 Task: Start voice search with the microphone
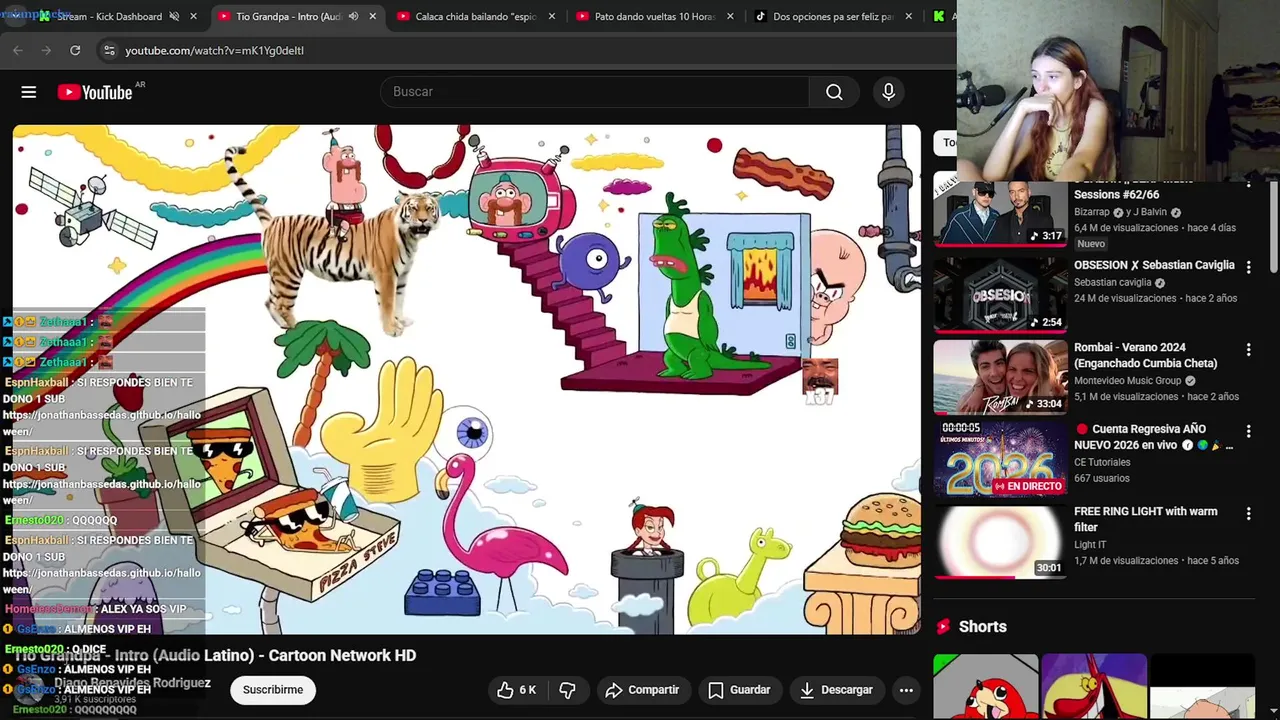[x=889, y=92]
